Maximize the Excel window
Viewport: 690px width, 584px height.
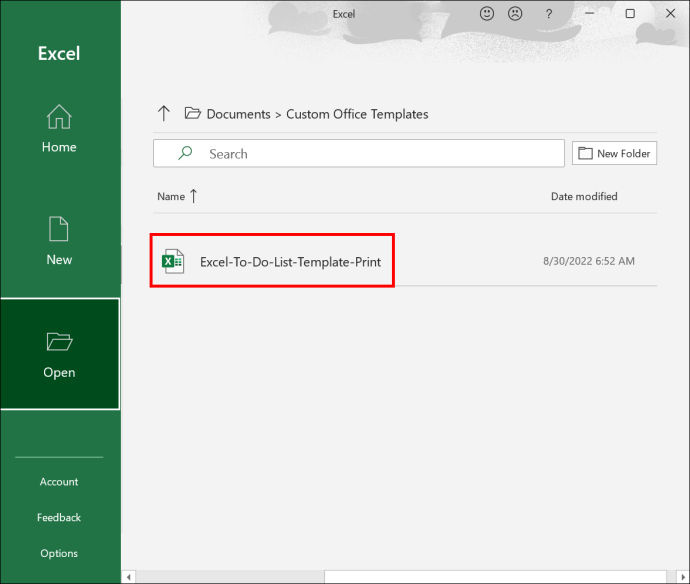pyautogui.click(x=630, y=14)
